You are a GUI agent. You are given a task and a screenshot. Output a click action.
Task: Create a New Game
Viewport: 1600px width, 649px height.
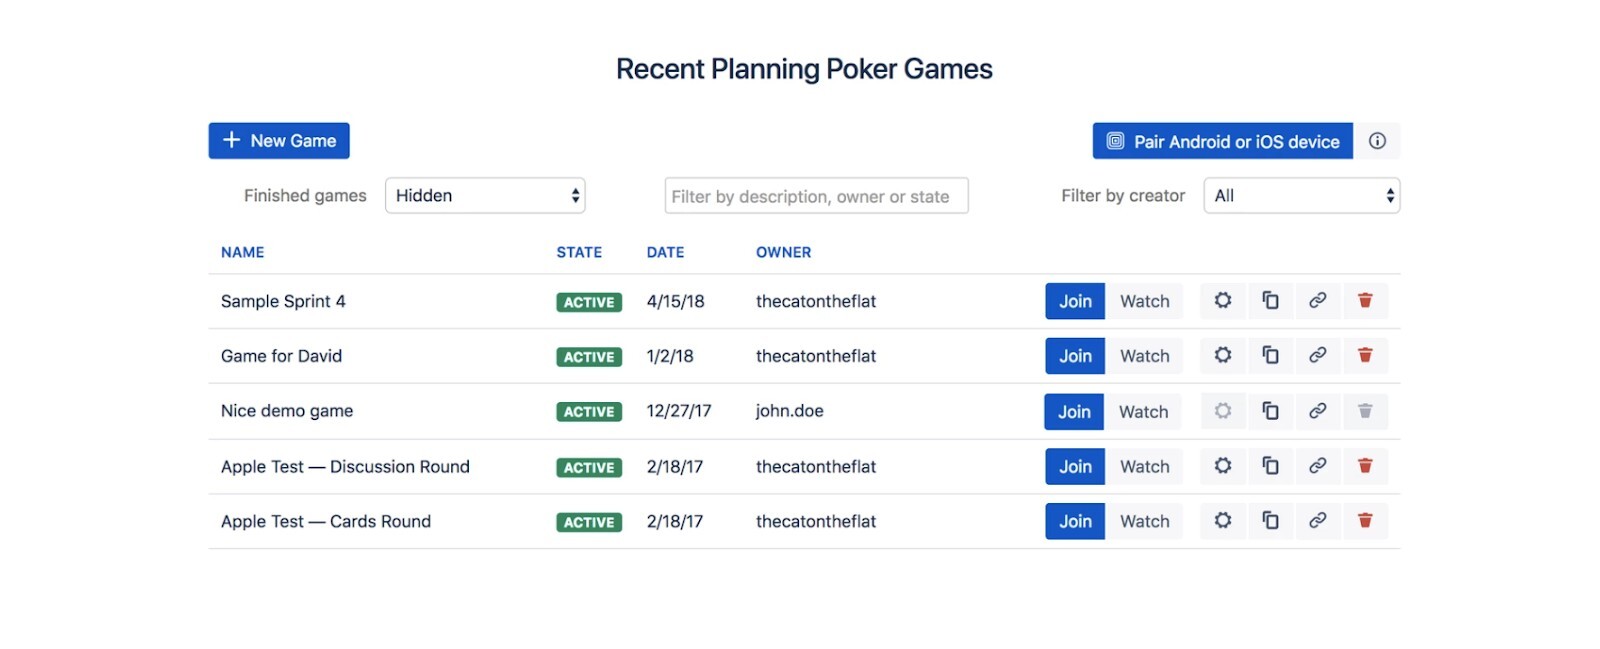(x=279, y=140)
